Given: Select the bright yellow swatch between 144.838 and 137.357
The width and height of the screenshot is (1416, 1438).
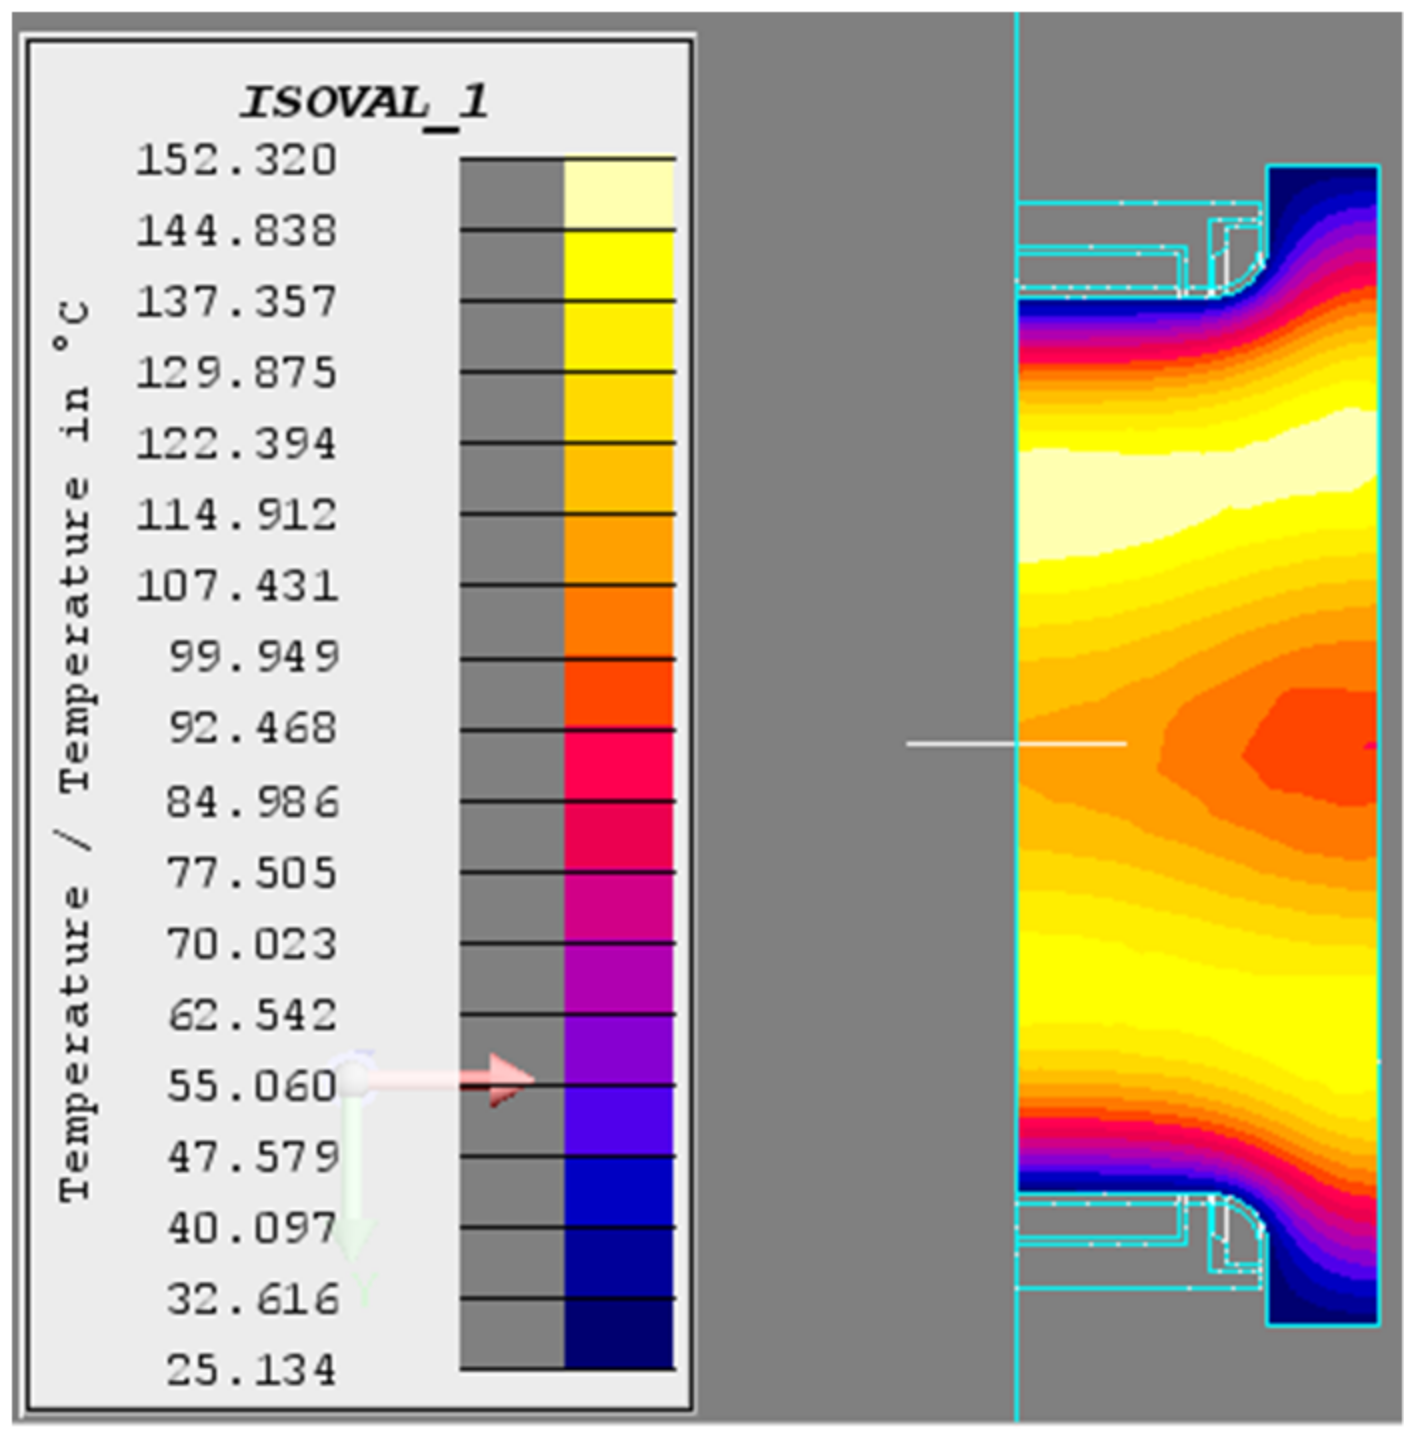Looking at the screenshot, I should pos(619,266).
